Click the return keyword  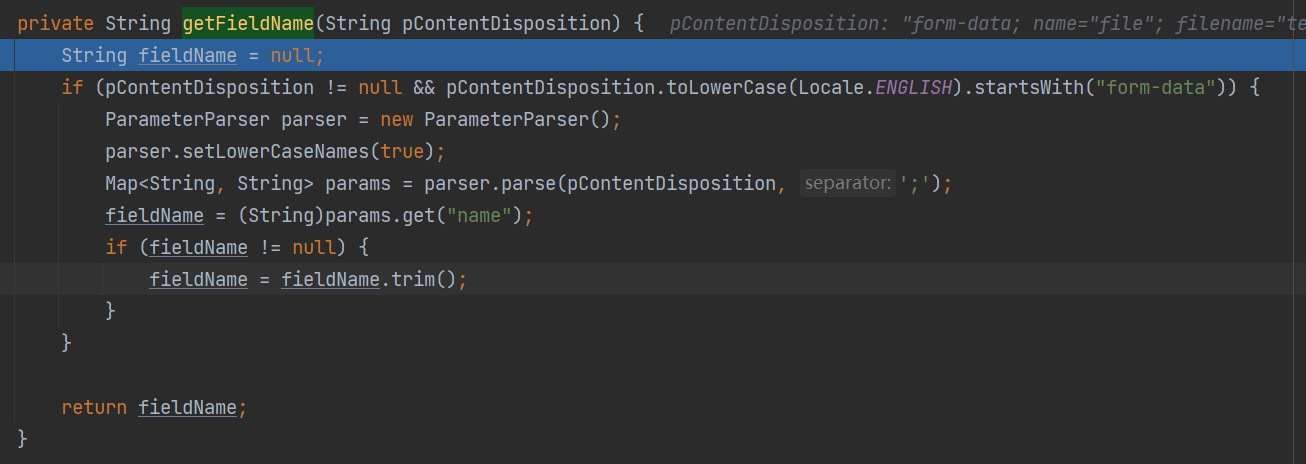point(94,407)
